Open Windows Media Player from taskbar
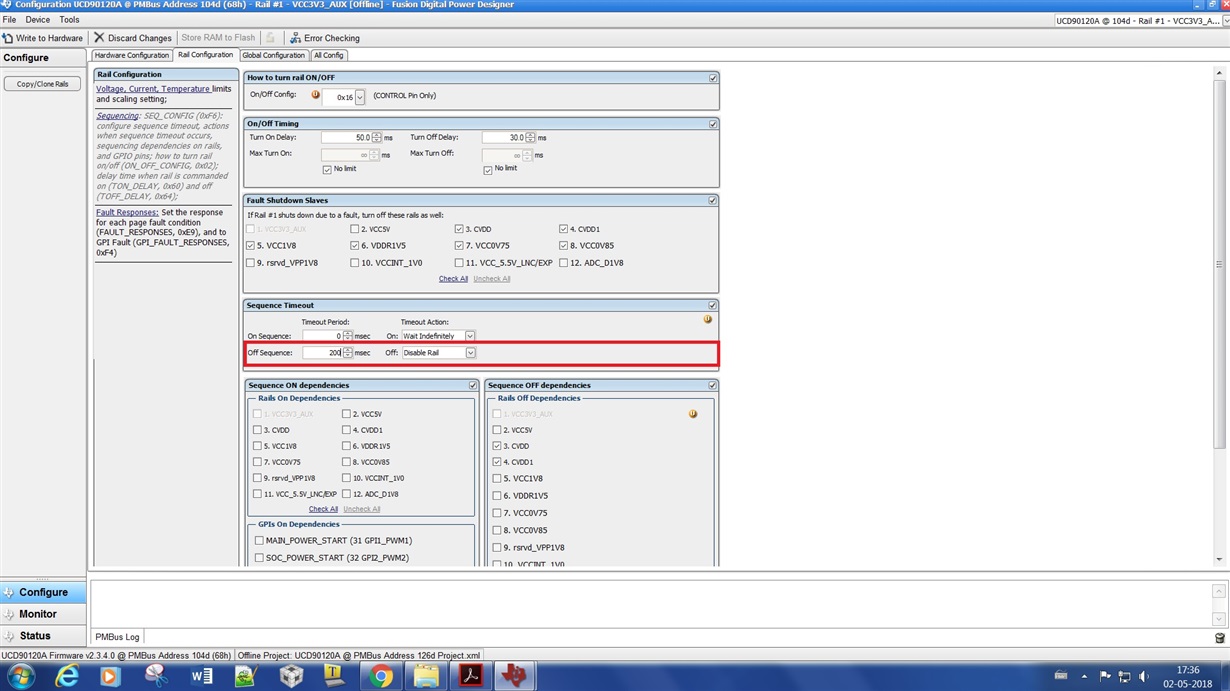The height and width of the screenshot is (691, 1230). 110,677
